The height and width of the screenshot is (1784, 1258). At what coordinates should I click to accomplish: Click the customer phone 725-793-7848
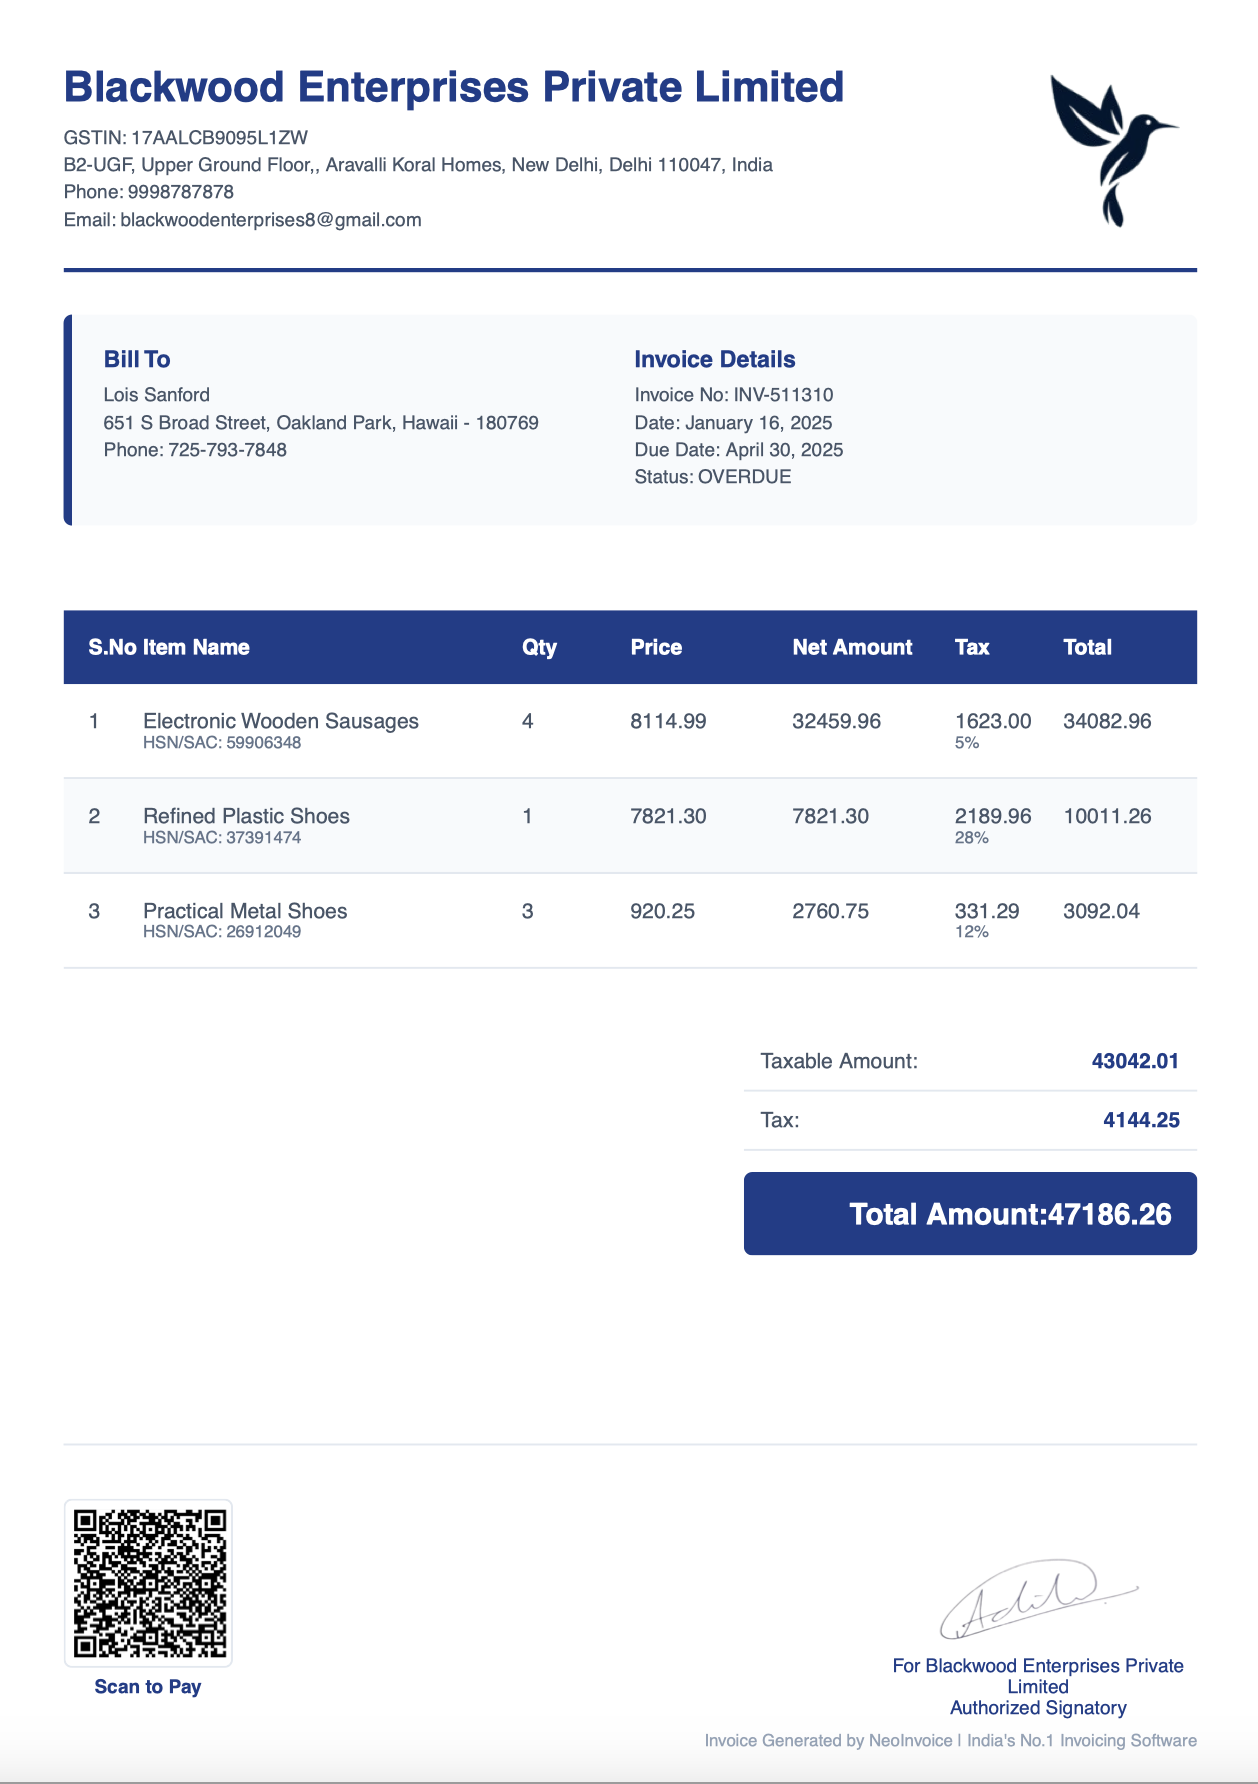tap(227, 450)
